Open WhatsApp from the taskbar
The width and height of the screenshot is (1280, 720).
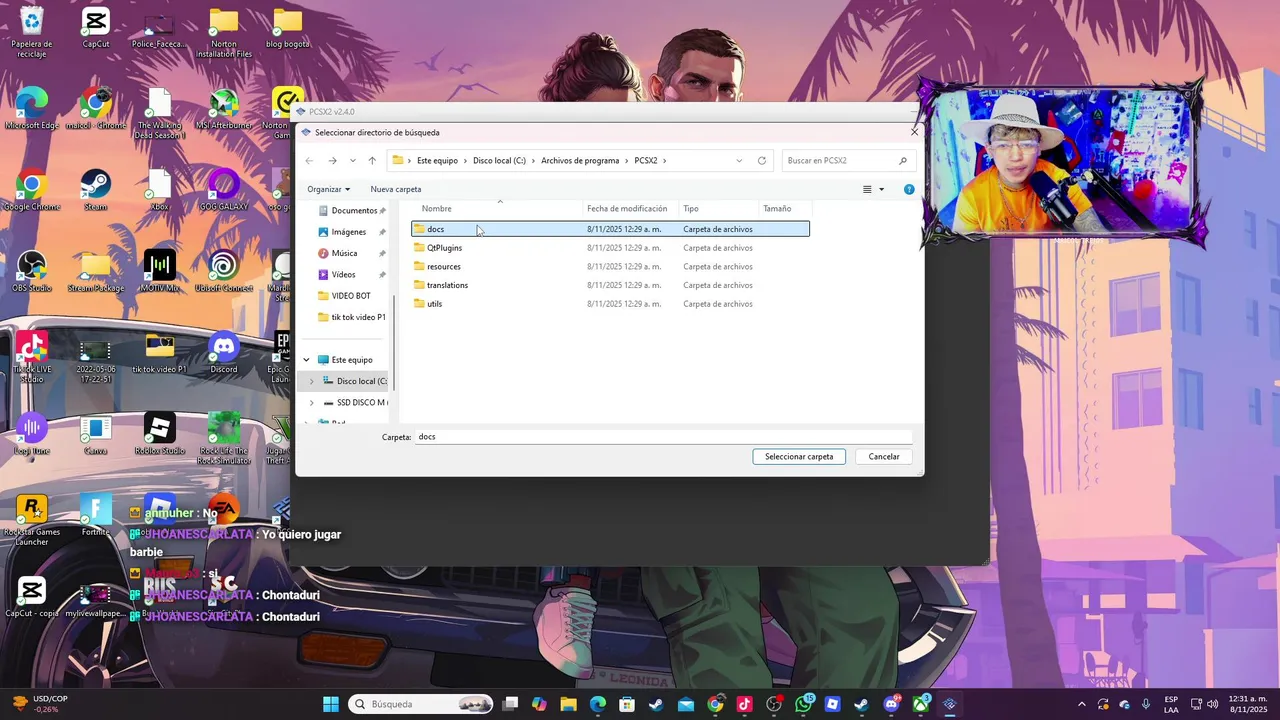(804, 704)
